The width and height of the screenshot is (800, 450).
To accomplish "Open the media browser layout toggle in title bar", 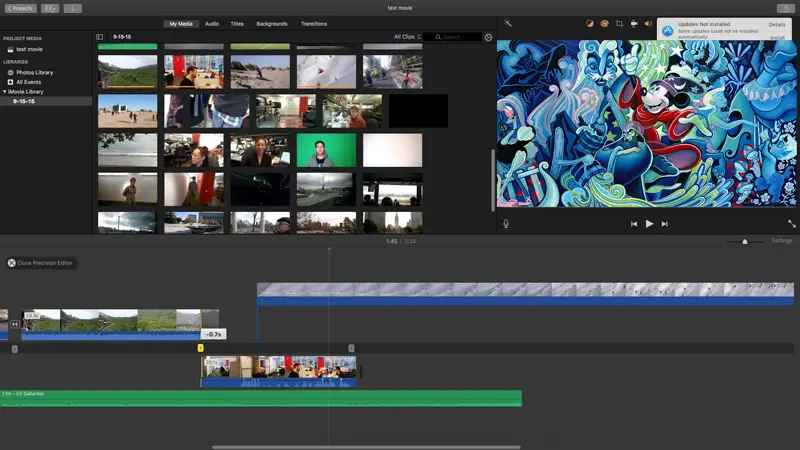I will 50,8.
